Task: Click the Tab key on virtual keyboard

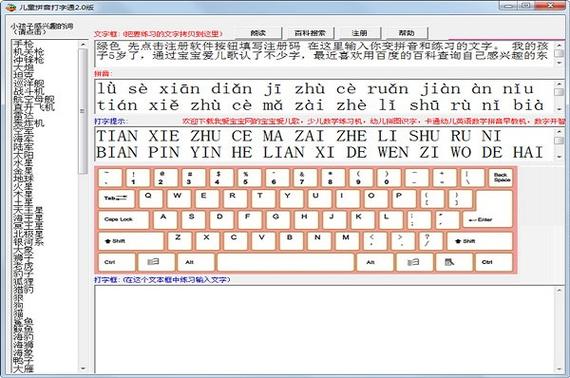Action: click(116, 198)
